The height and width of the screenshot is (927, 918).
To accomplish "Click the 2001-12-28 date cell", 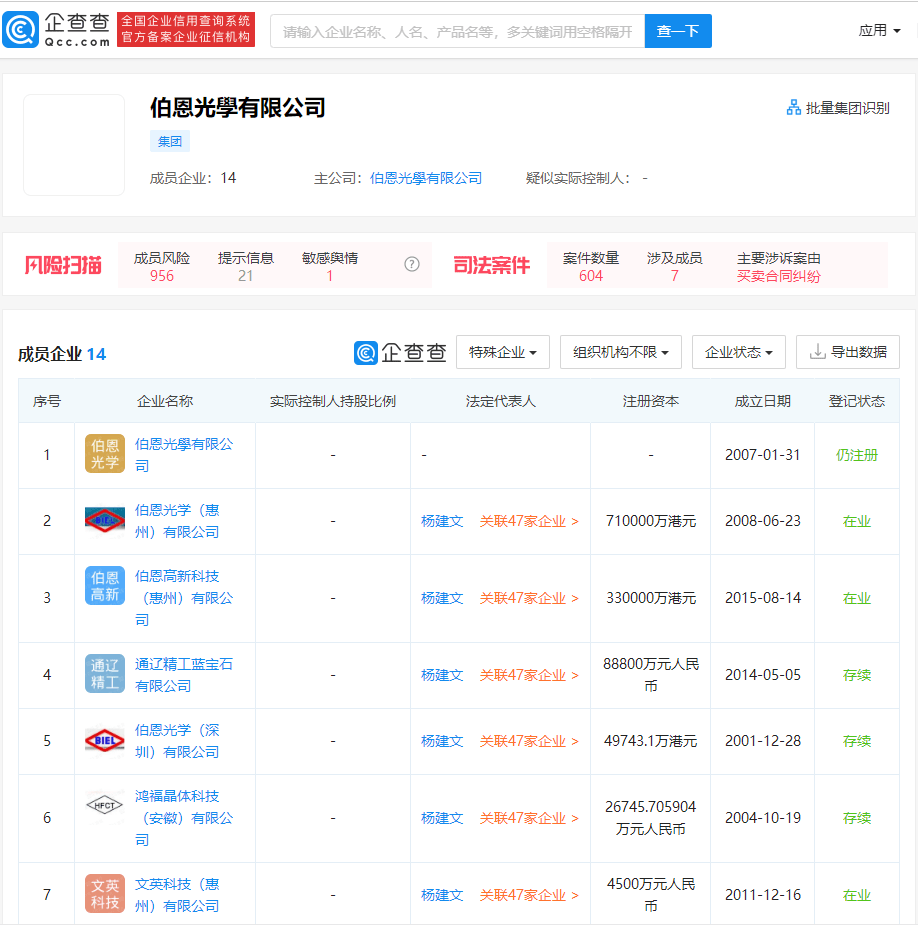I will point(763,741).
